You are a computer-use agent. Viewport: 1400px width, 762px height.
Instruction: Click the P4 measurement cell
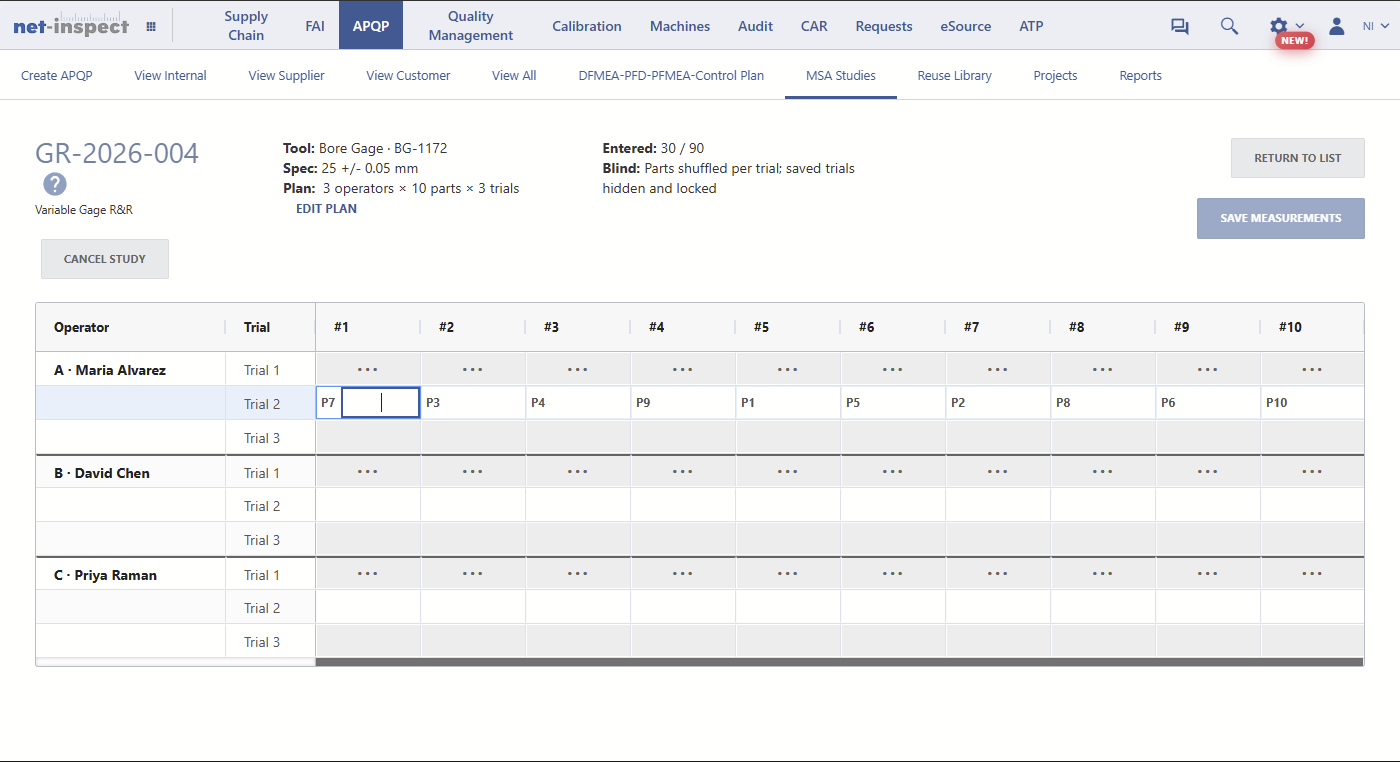(578, 403)
